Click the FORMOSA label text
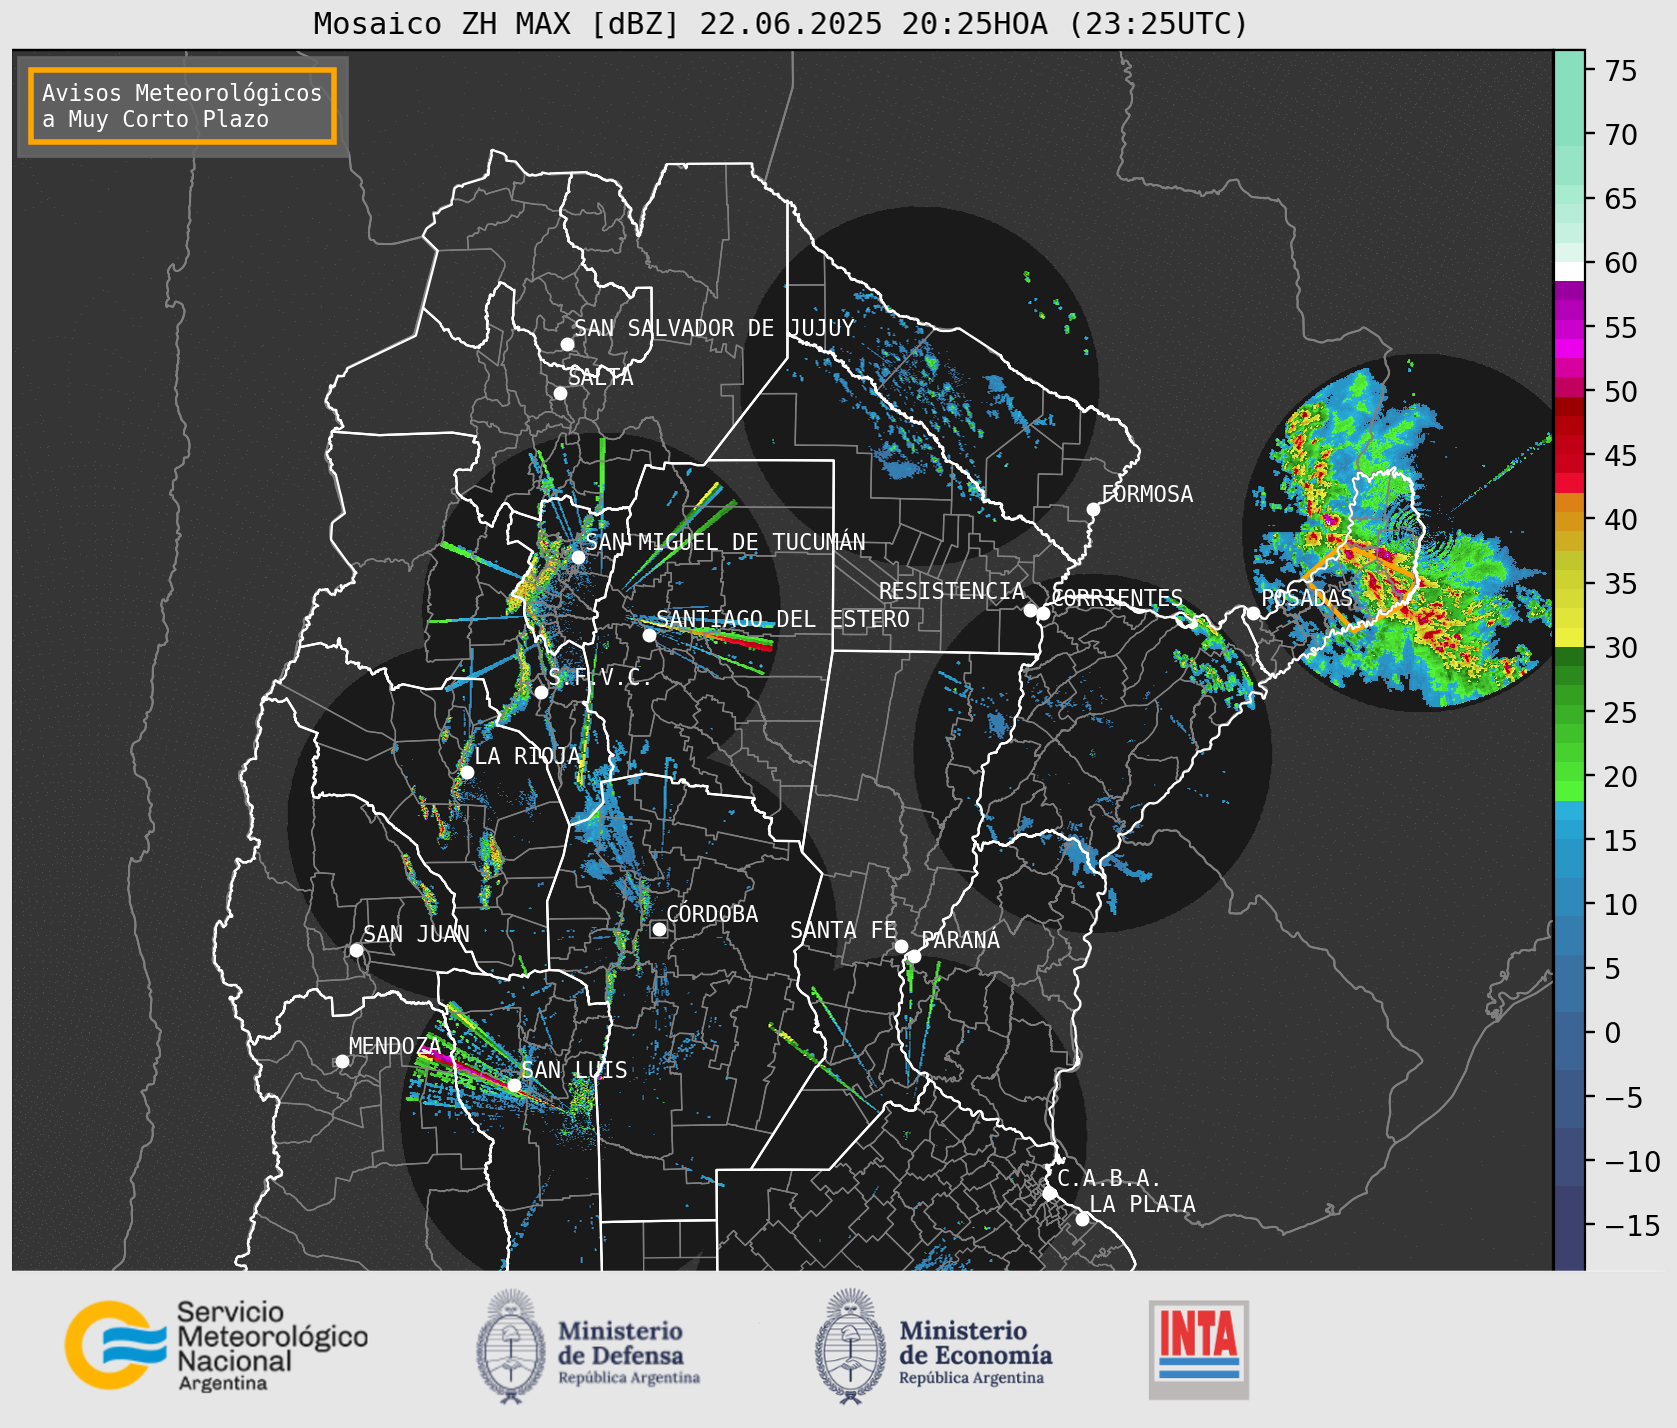The width and height of the screenshot is (1677, 1428). coord(1147,494)
